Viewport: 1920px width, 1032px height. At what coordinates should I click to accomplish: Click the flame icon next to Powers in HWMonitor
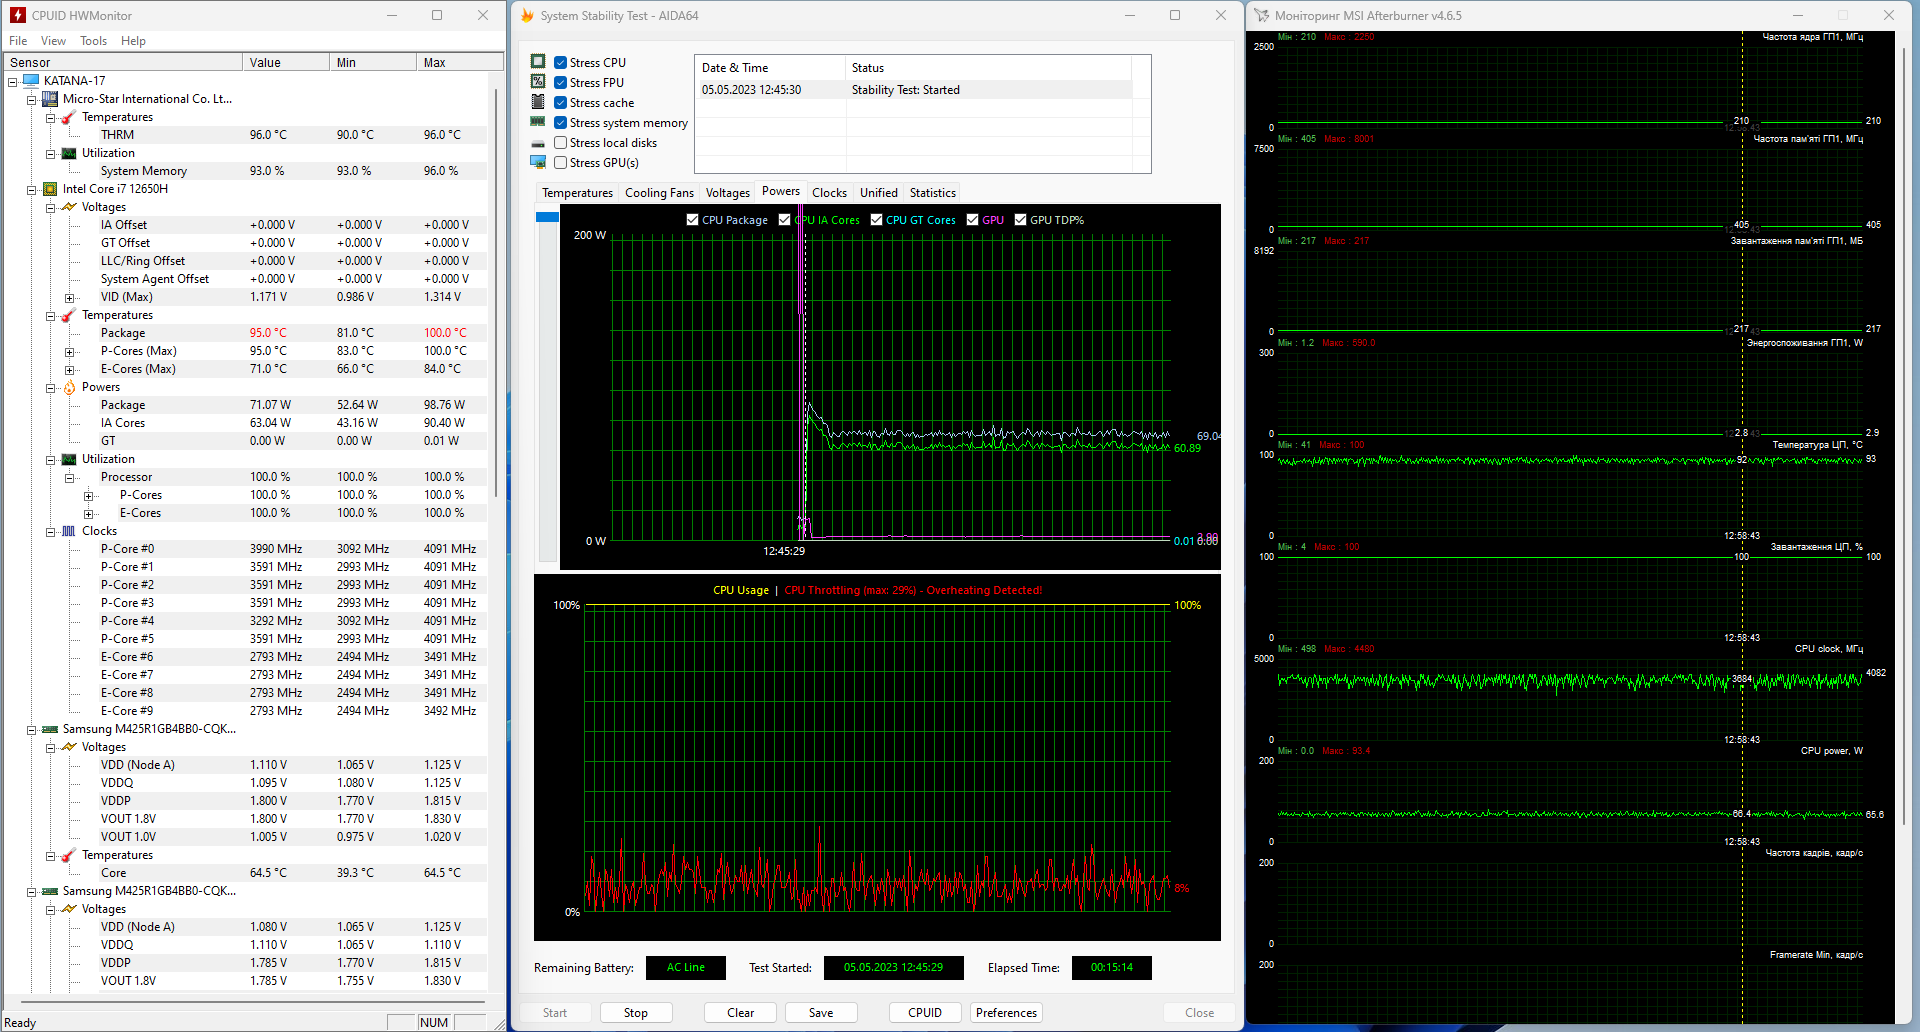coord(67,387)
